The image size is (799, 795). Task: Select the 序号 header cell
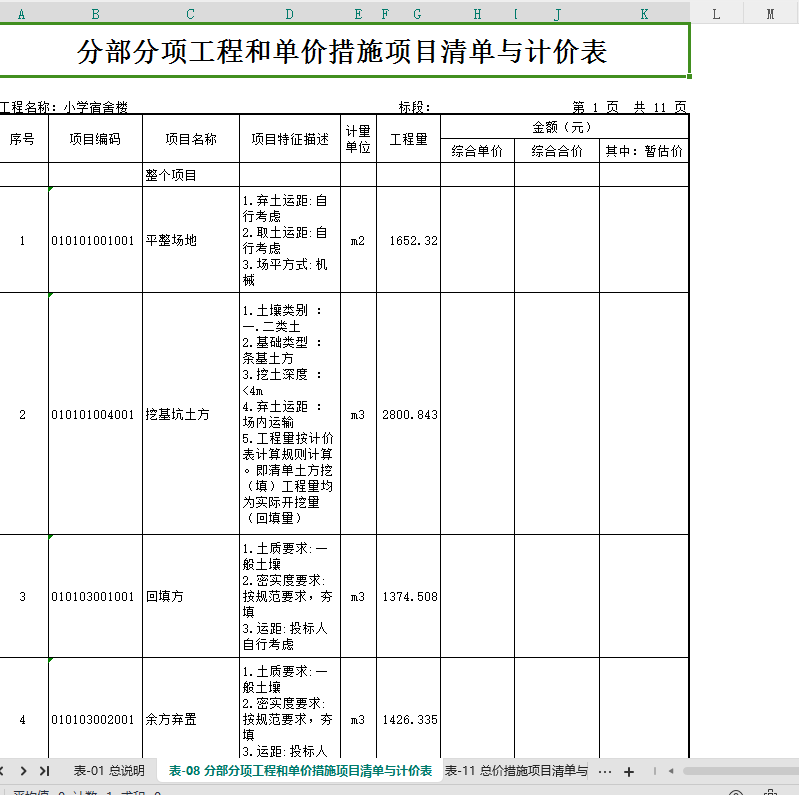tap(23, 139)
